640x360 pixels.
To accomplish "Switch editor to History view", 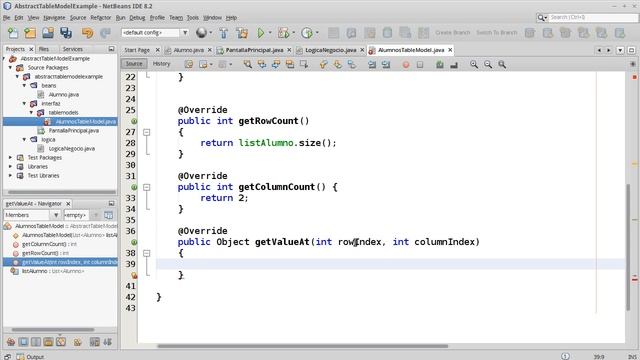I will (161, 64).
